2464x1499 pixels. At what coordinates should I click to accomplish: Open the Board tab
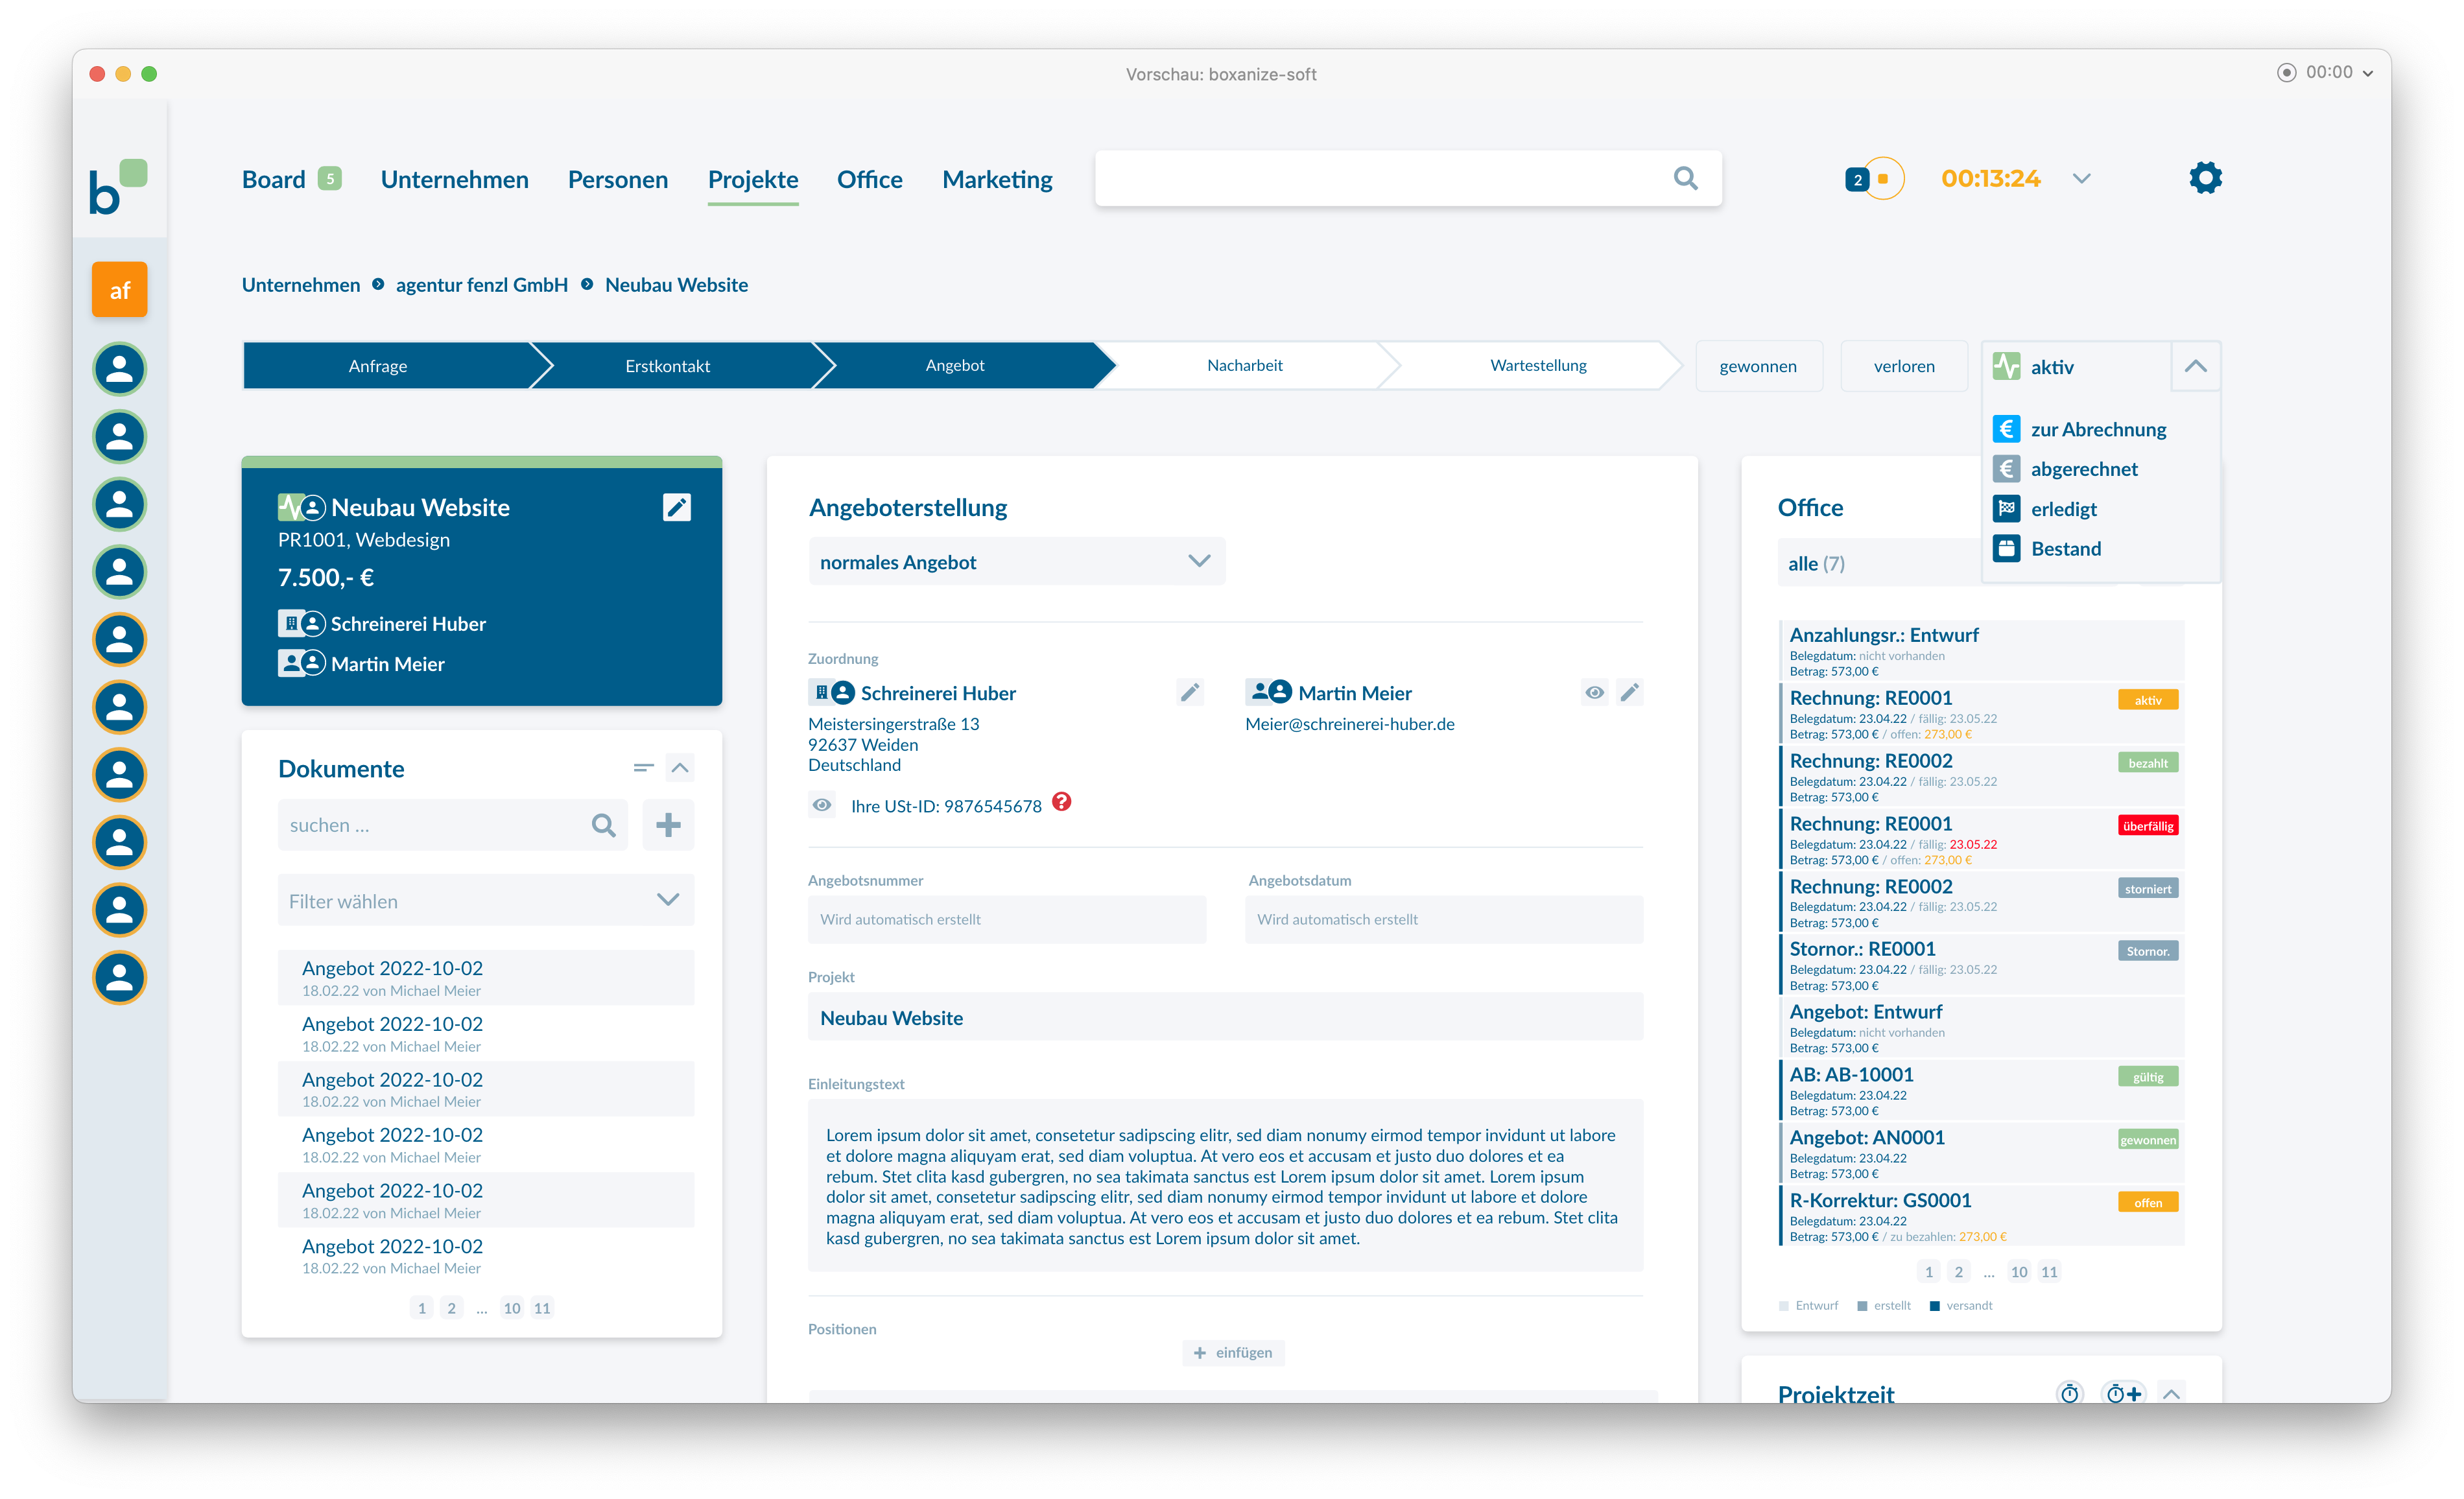pyautogui.click(x=273, y=179)
